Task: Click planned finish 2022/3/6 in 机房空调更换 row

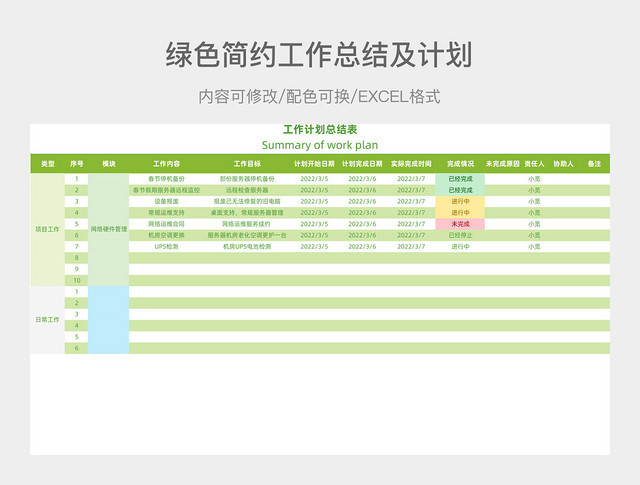Action: tap(362, 235)
